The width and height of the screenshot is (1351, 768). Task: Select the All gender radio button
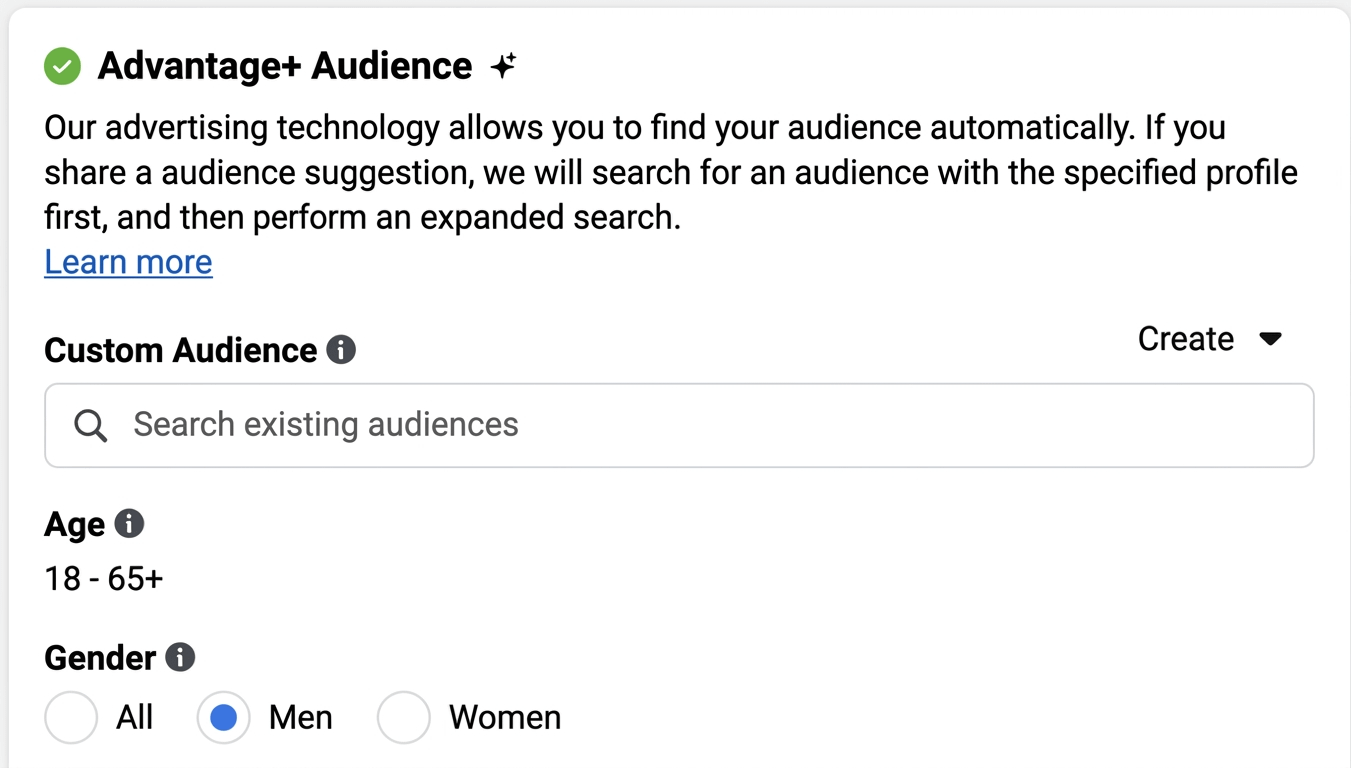[x=71, y=717]
